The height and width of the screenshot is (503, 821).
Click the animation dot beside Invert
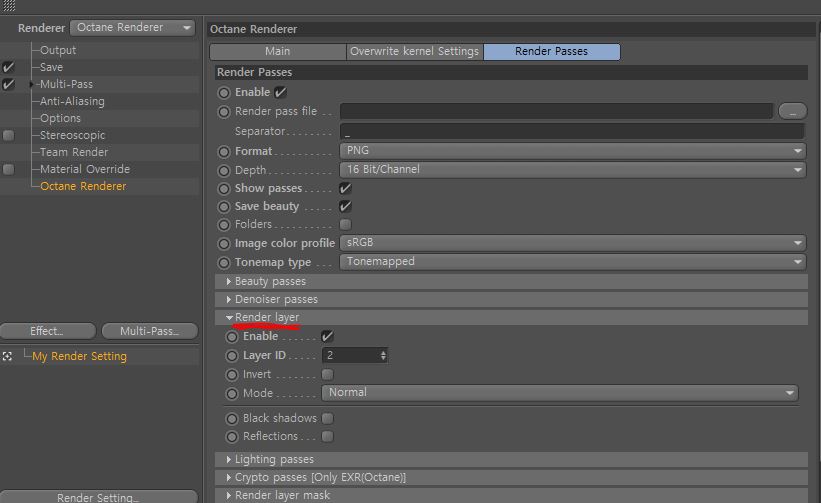pos(232,375)
